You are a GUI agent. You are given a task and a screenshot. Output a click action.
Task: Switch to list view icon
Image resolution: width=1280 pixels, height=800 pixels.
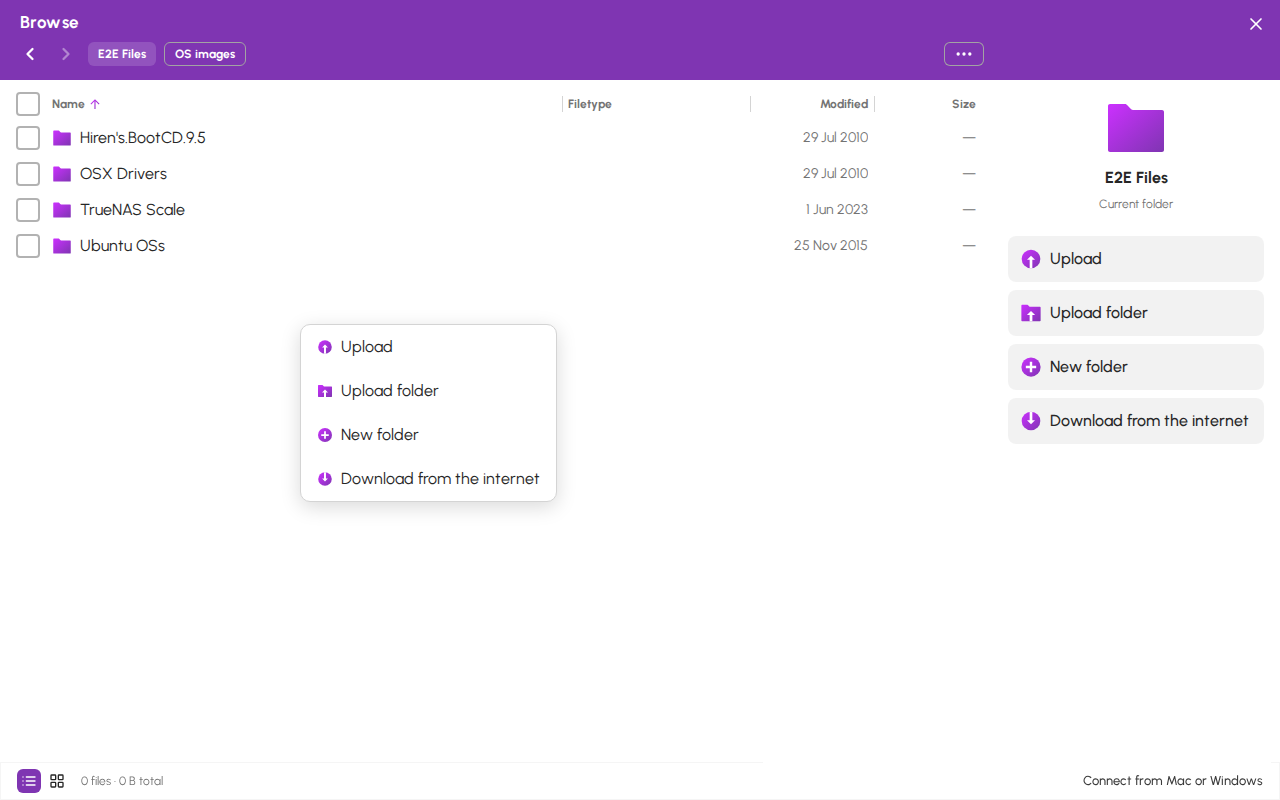coord(29,781)
